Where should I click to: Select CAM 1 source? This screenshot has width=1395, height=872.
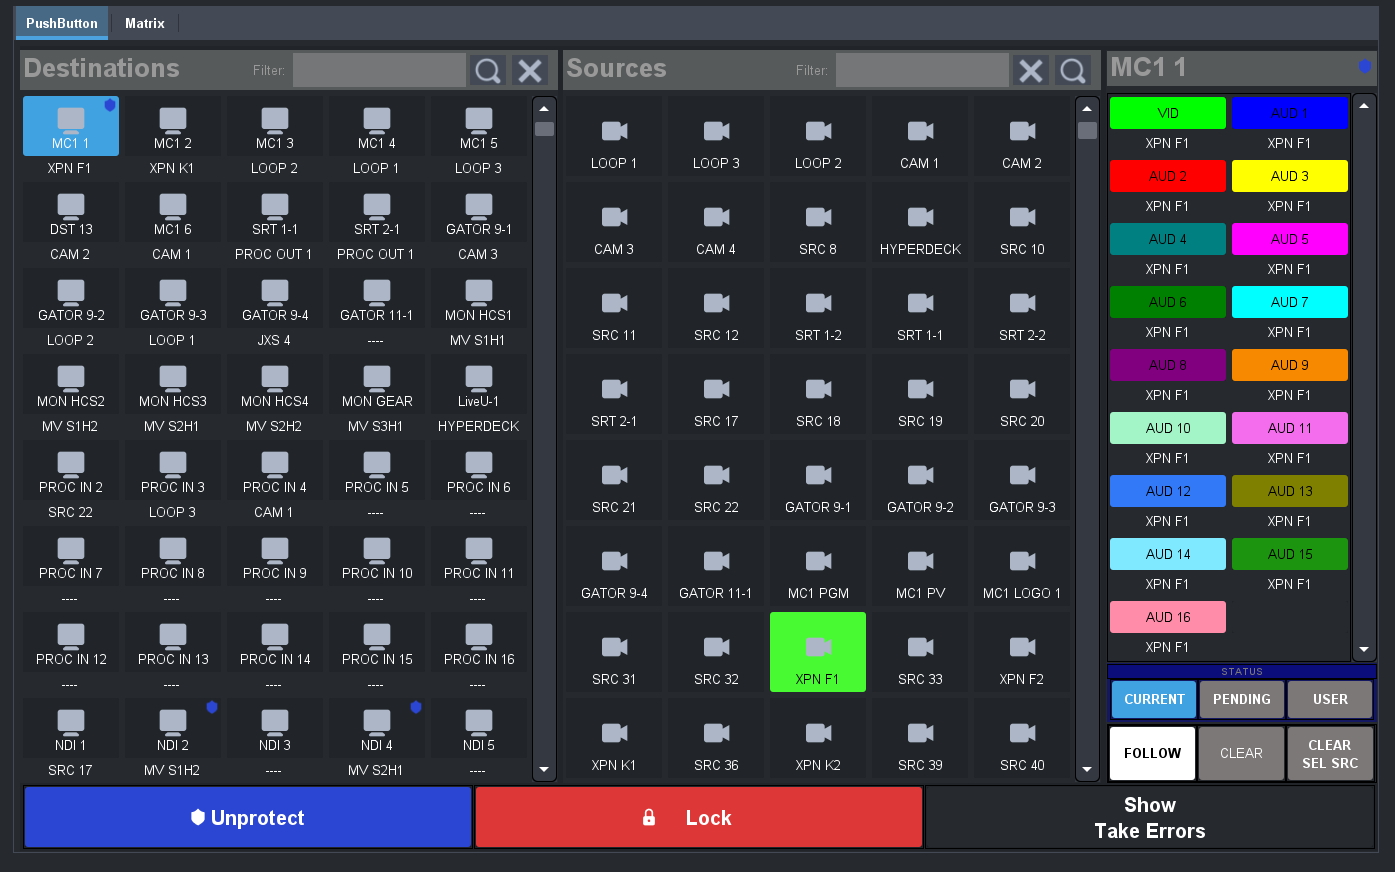(920, 136)
